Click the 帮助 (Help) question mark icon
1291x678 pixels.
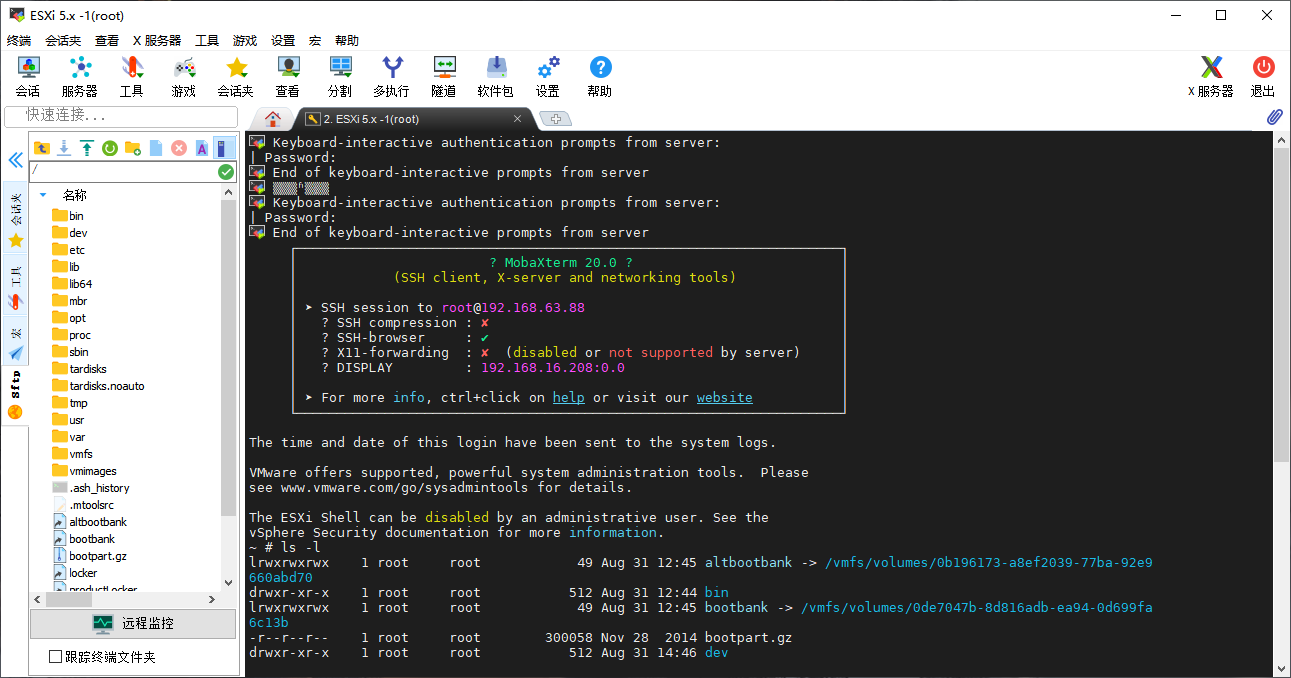[600, 77]
